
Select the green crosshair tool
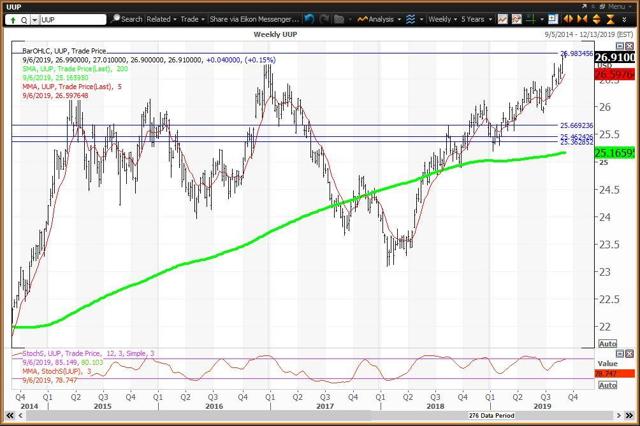point(531,19)
